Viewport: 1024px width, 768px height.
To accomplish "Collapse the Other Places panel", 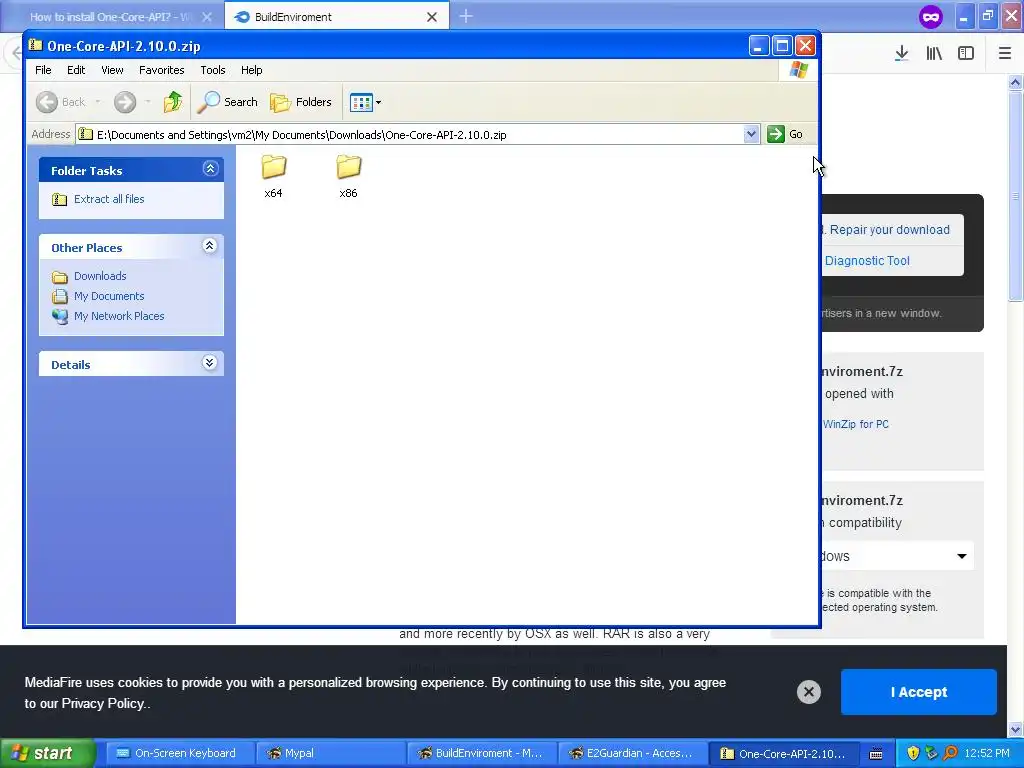I will [210, 246].
